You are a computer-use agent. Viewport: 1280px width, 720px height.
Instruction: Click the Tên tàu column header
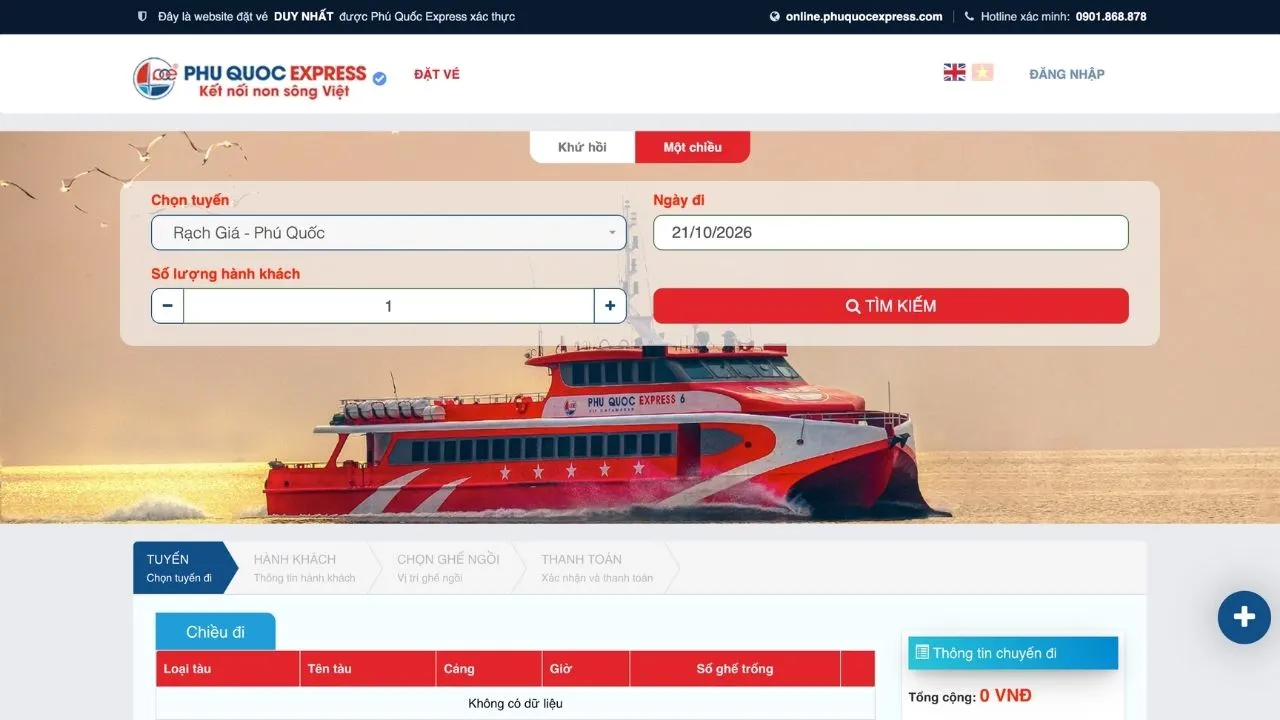[368, 669]
